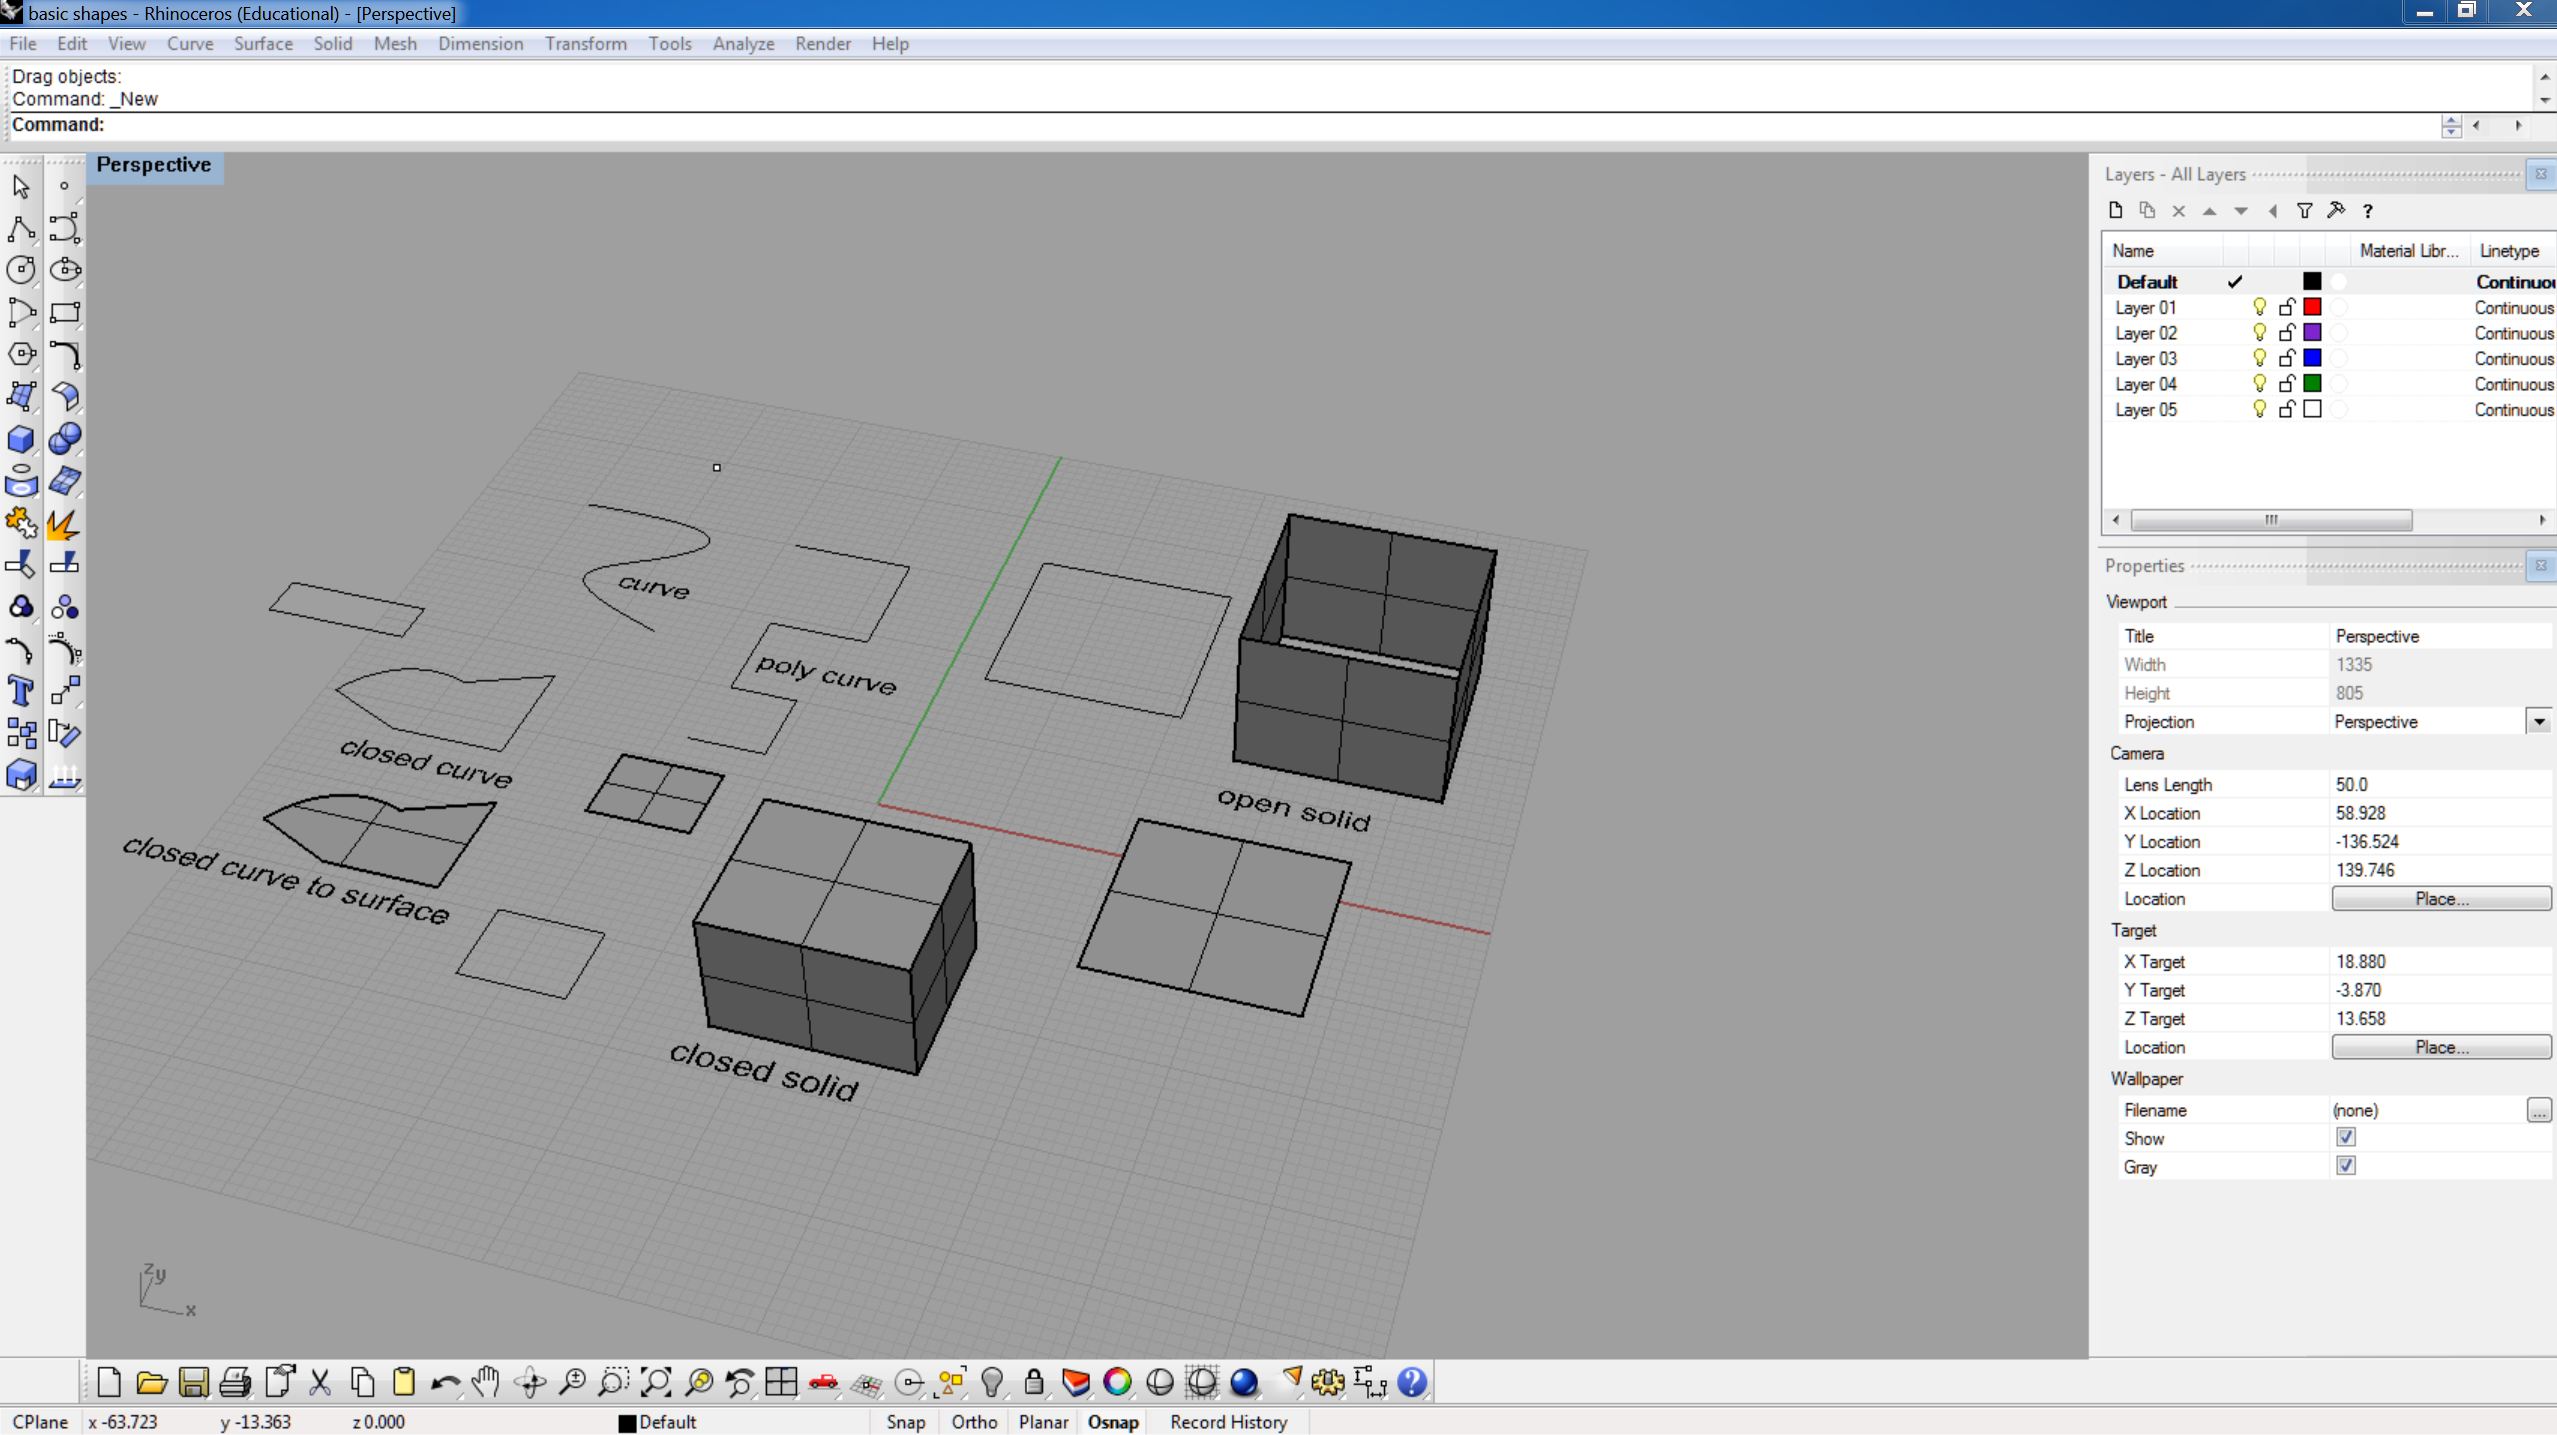
Task: Toggle the Layer 01 lock icon
Action: pyautogui.click(x=2286, y=307)
